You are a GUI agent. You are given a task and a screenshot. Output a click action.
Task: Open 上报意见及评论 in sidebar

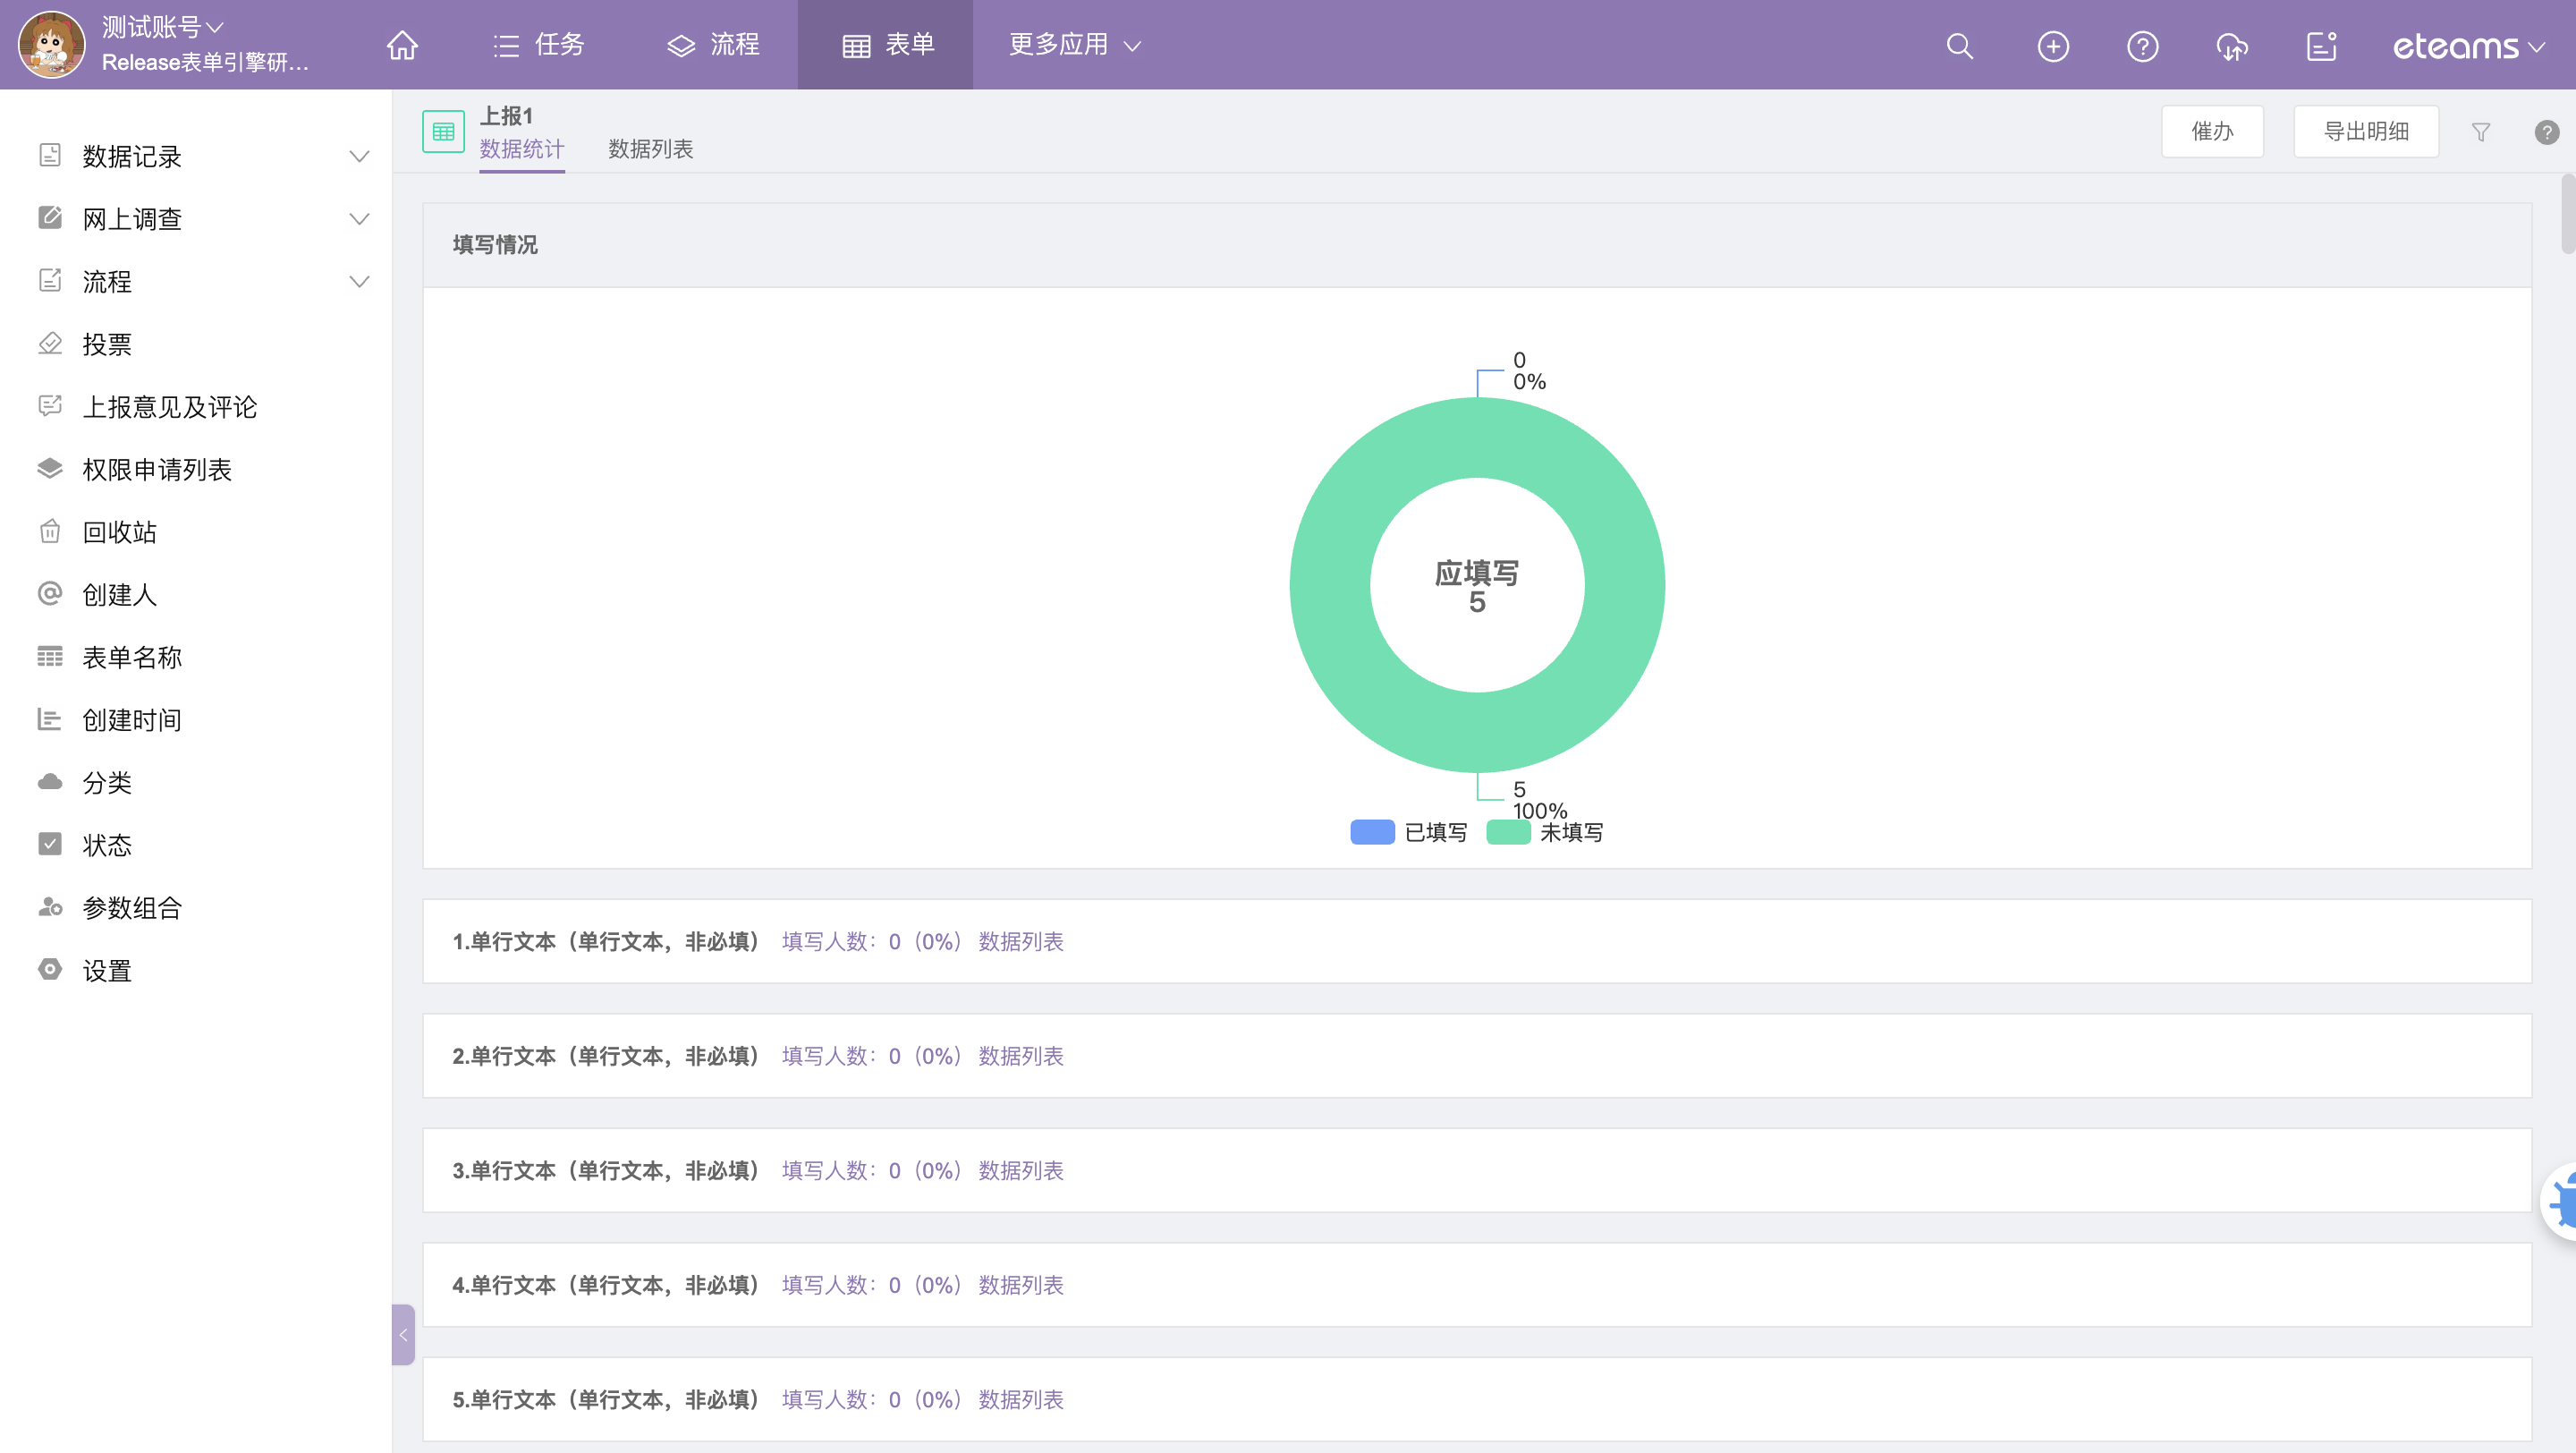(170, 407)
